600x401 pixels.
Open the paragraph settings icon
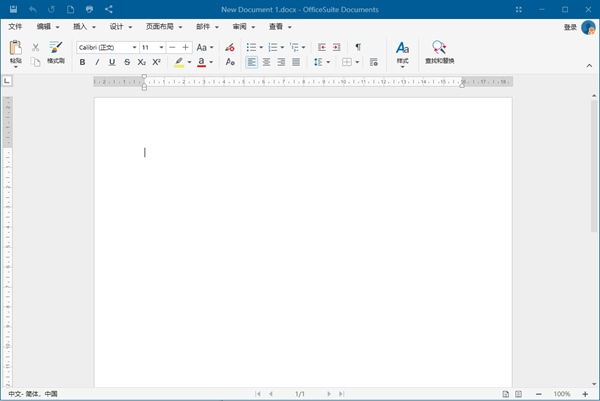coord(374,62)
